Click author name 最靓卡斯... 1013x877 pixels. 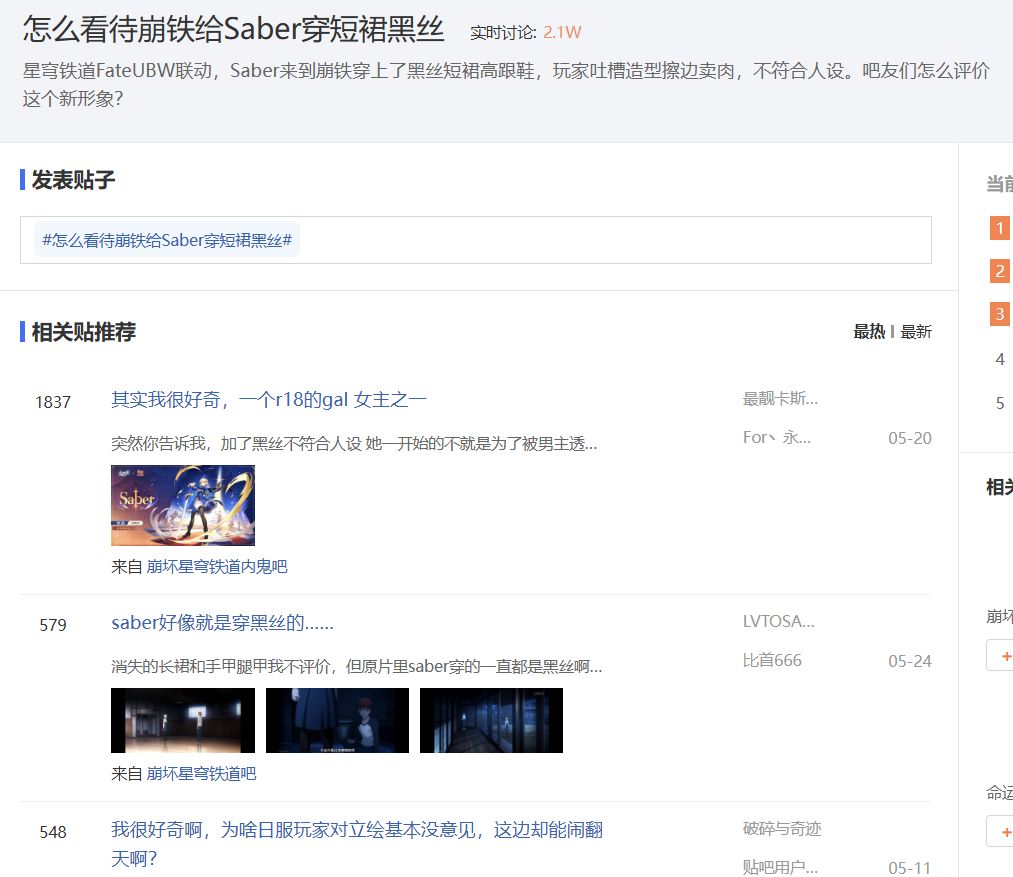[x=780, y=399]
